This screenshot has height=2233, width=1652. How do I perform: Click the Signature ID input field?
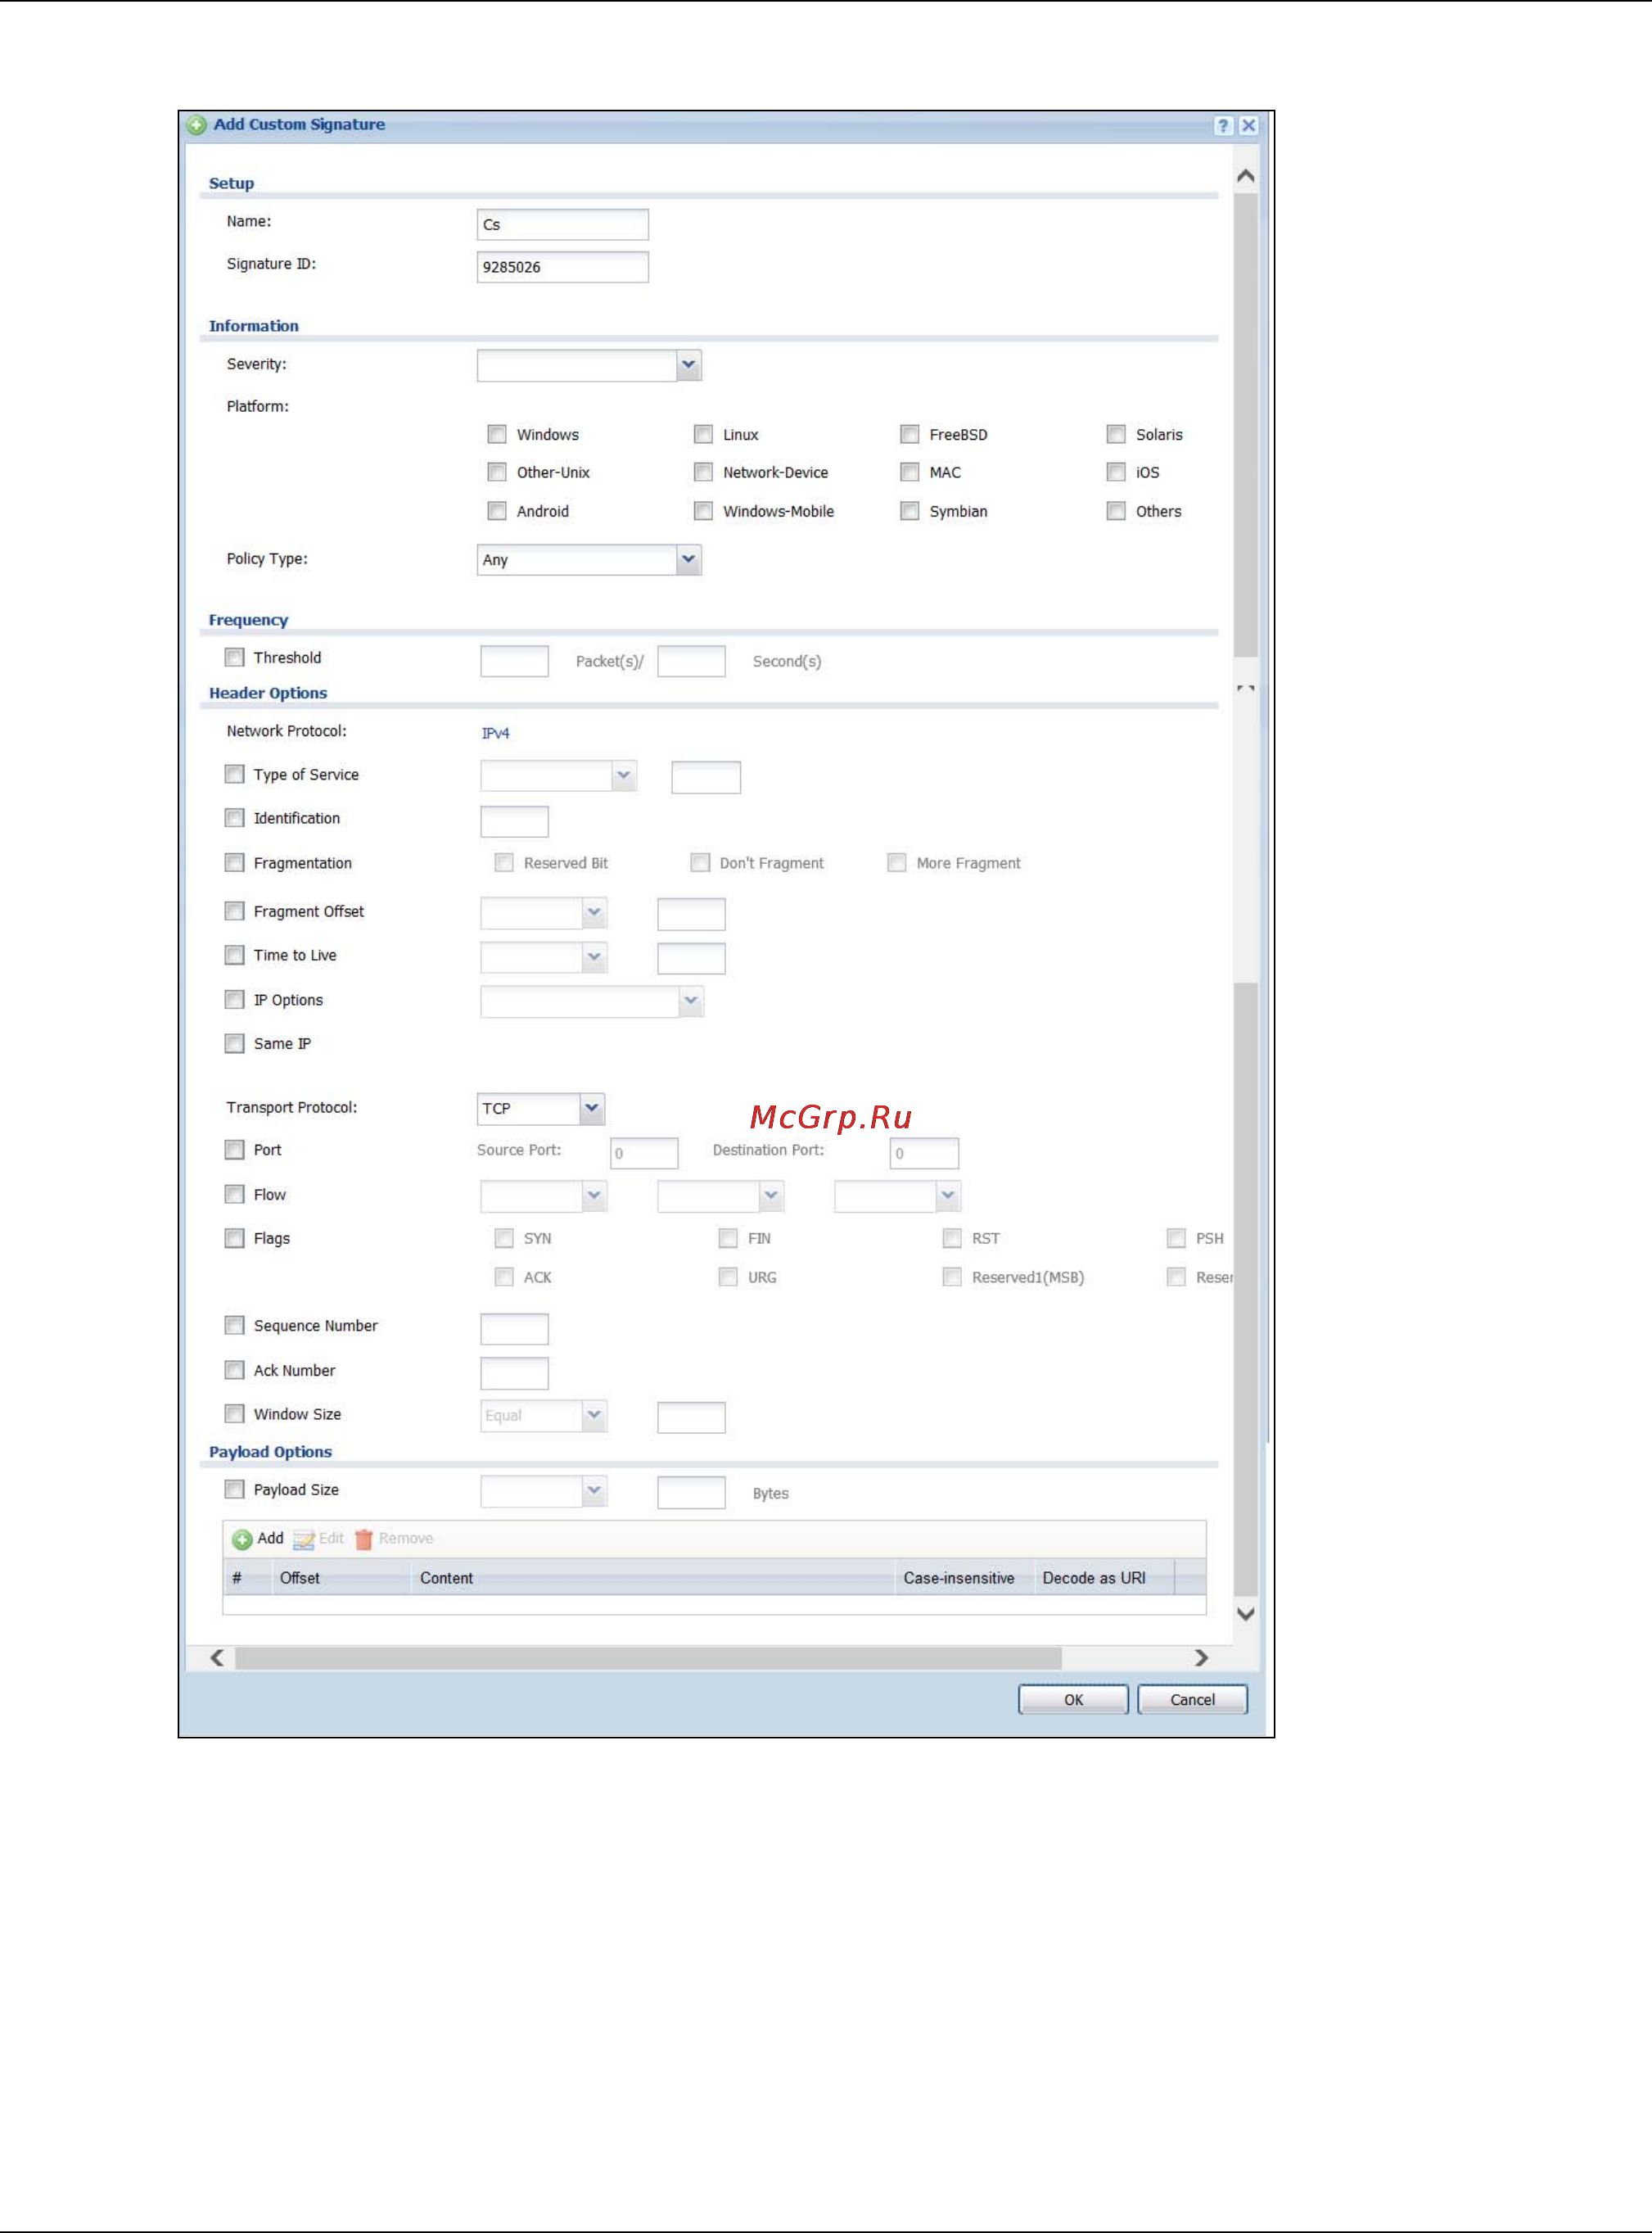(x=562, y=267)
